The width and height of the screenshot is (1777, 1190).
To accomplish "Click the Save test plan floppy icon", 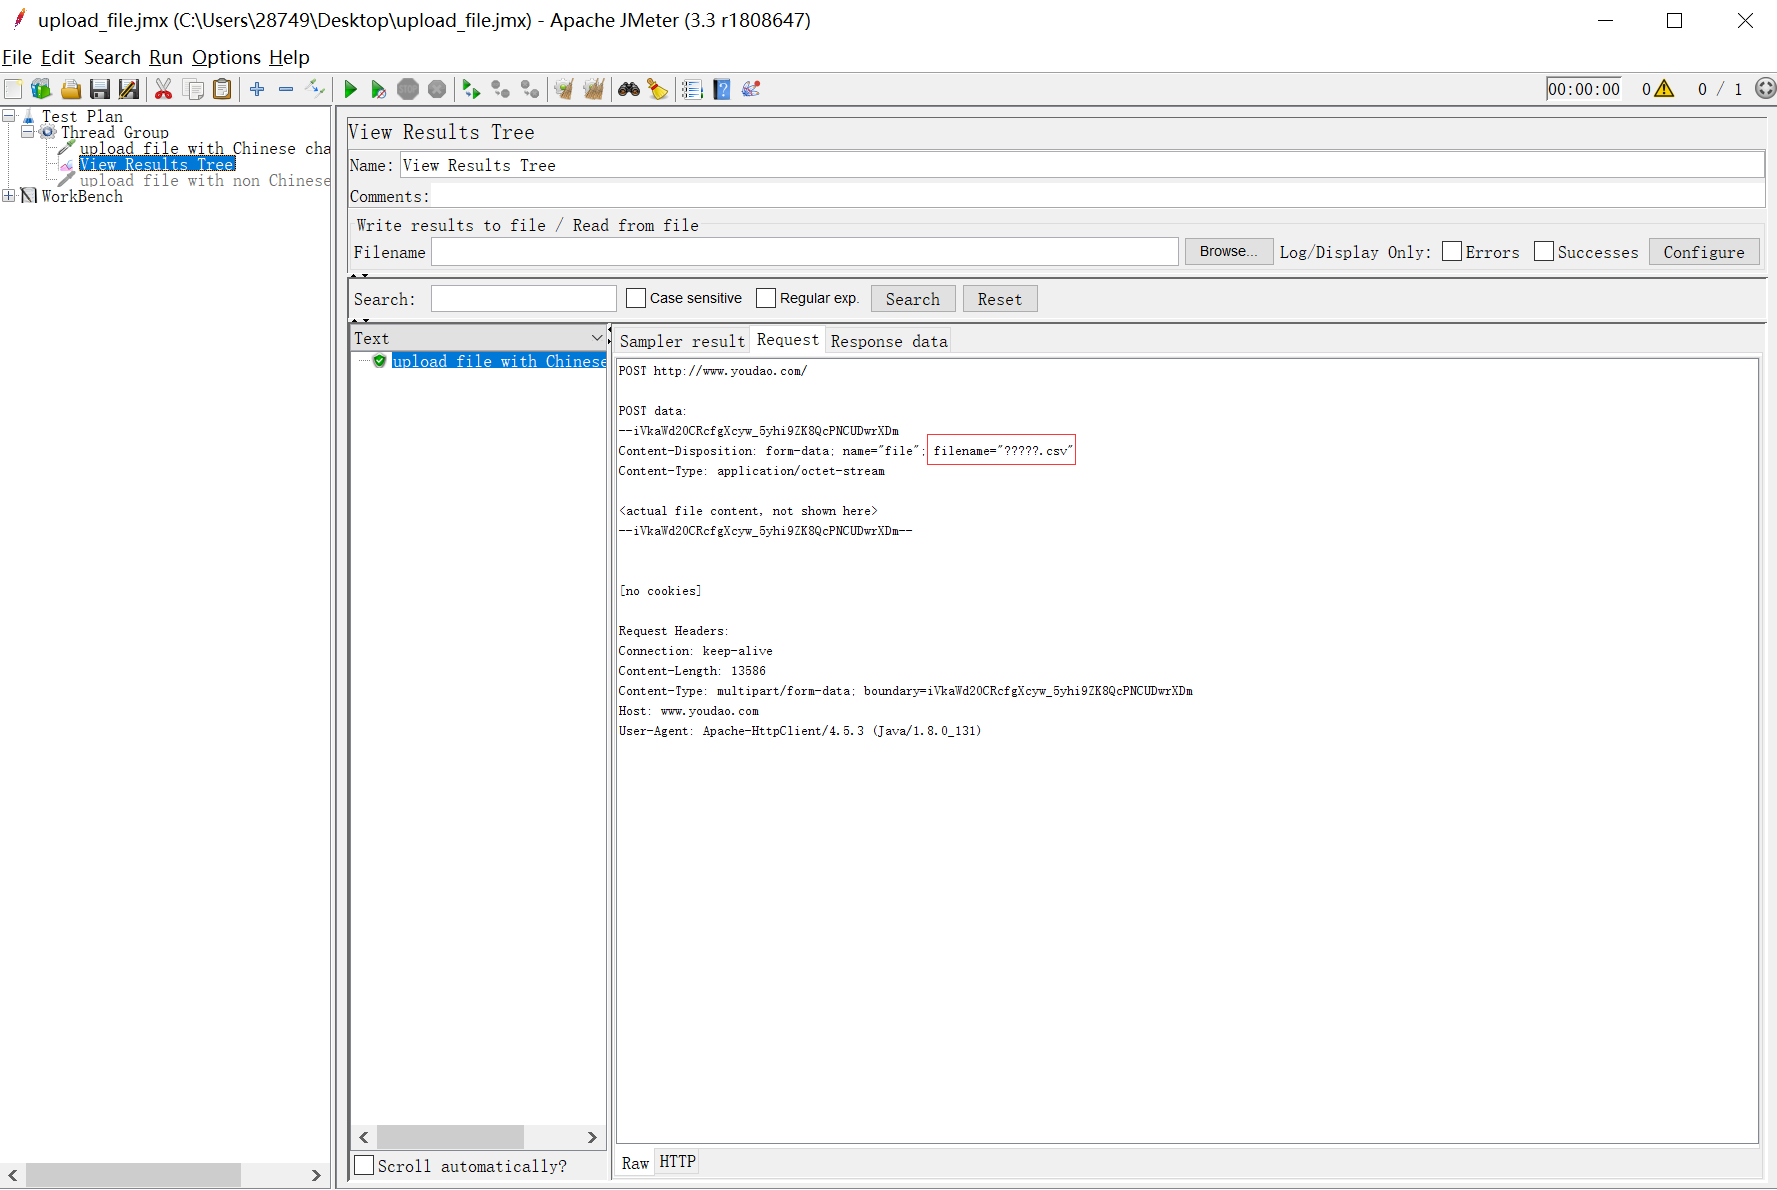I will coord(99,90).
